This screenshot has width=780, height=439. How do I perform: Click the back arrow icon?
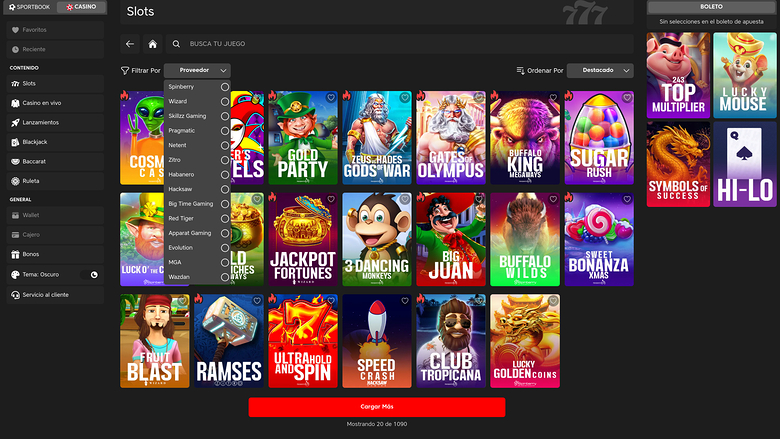click(130, 44)
